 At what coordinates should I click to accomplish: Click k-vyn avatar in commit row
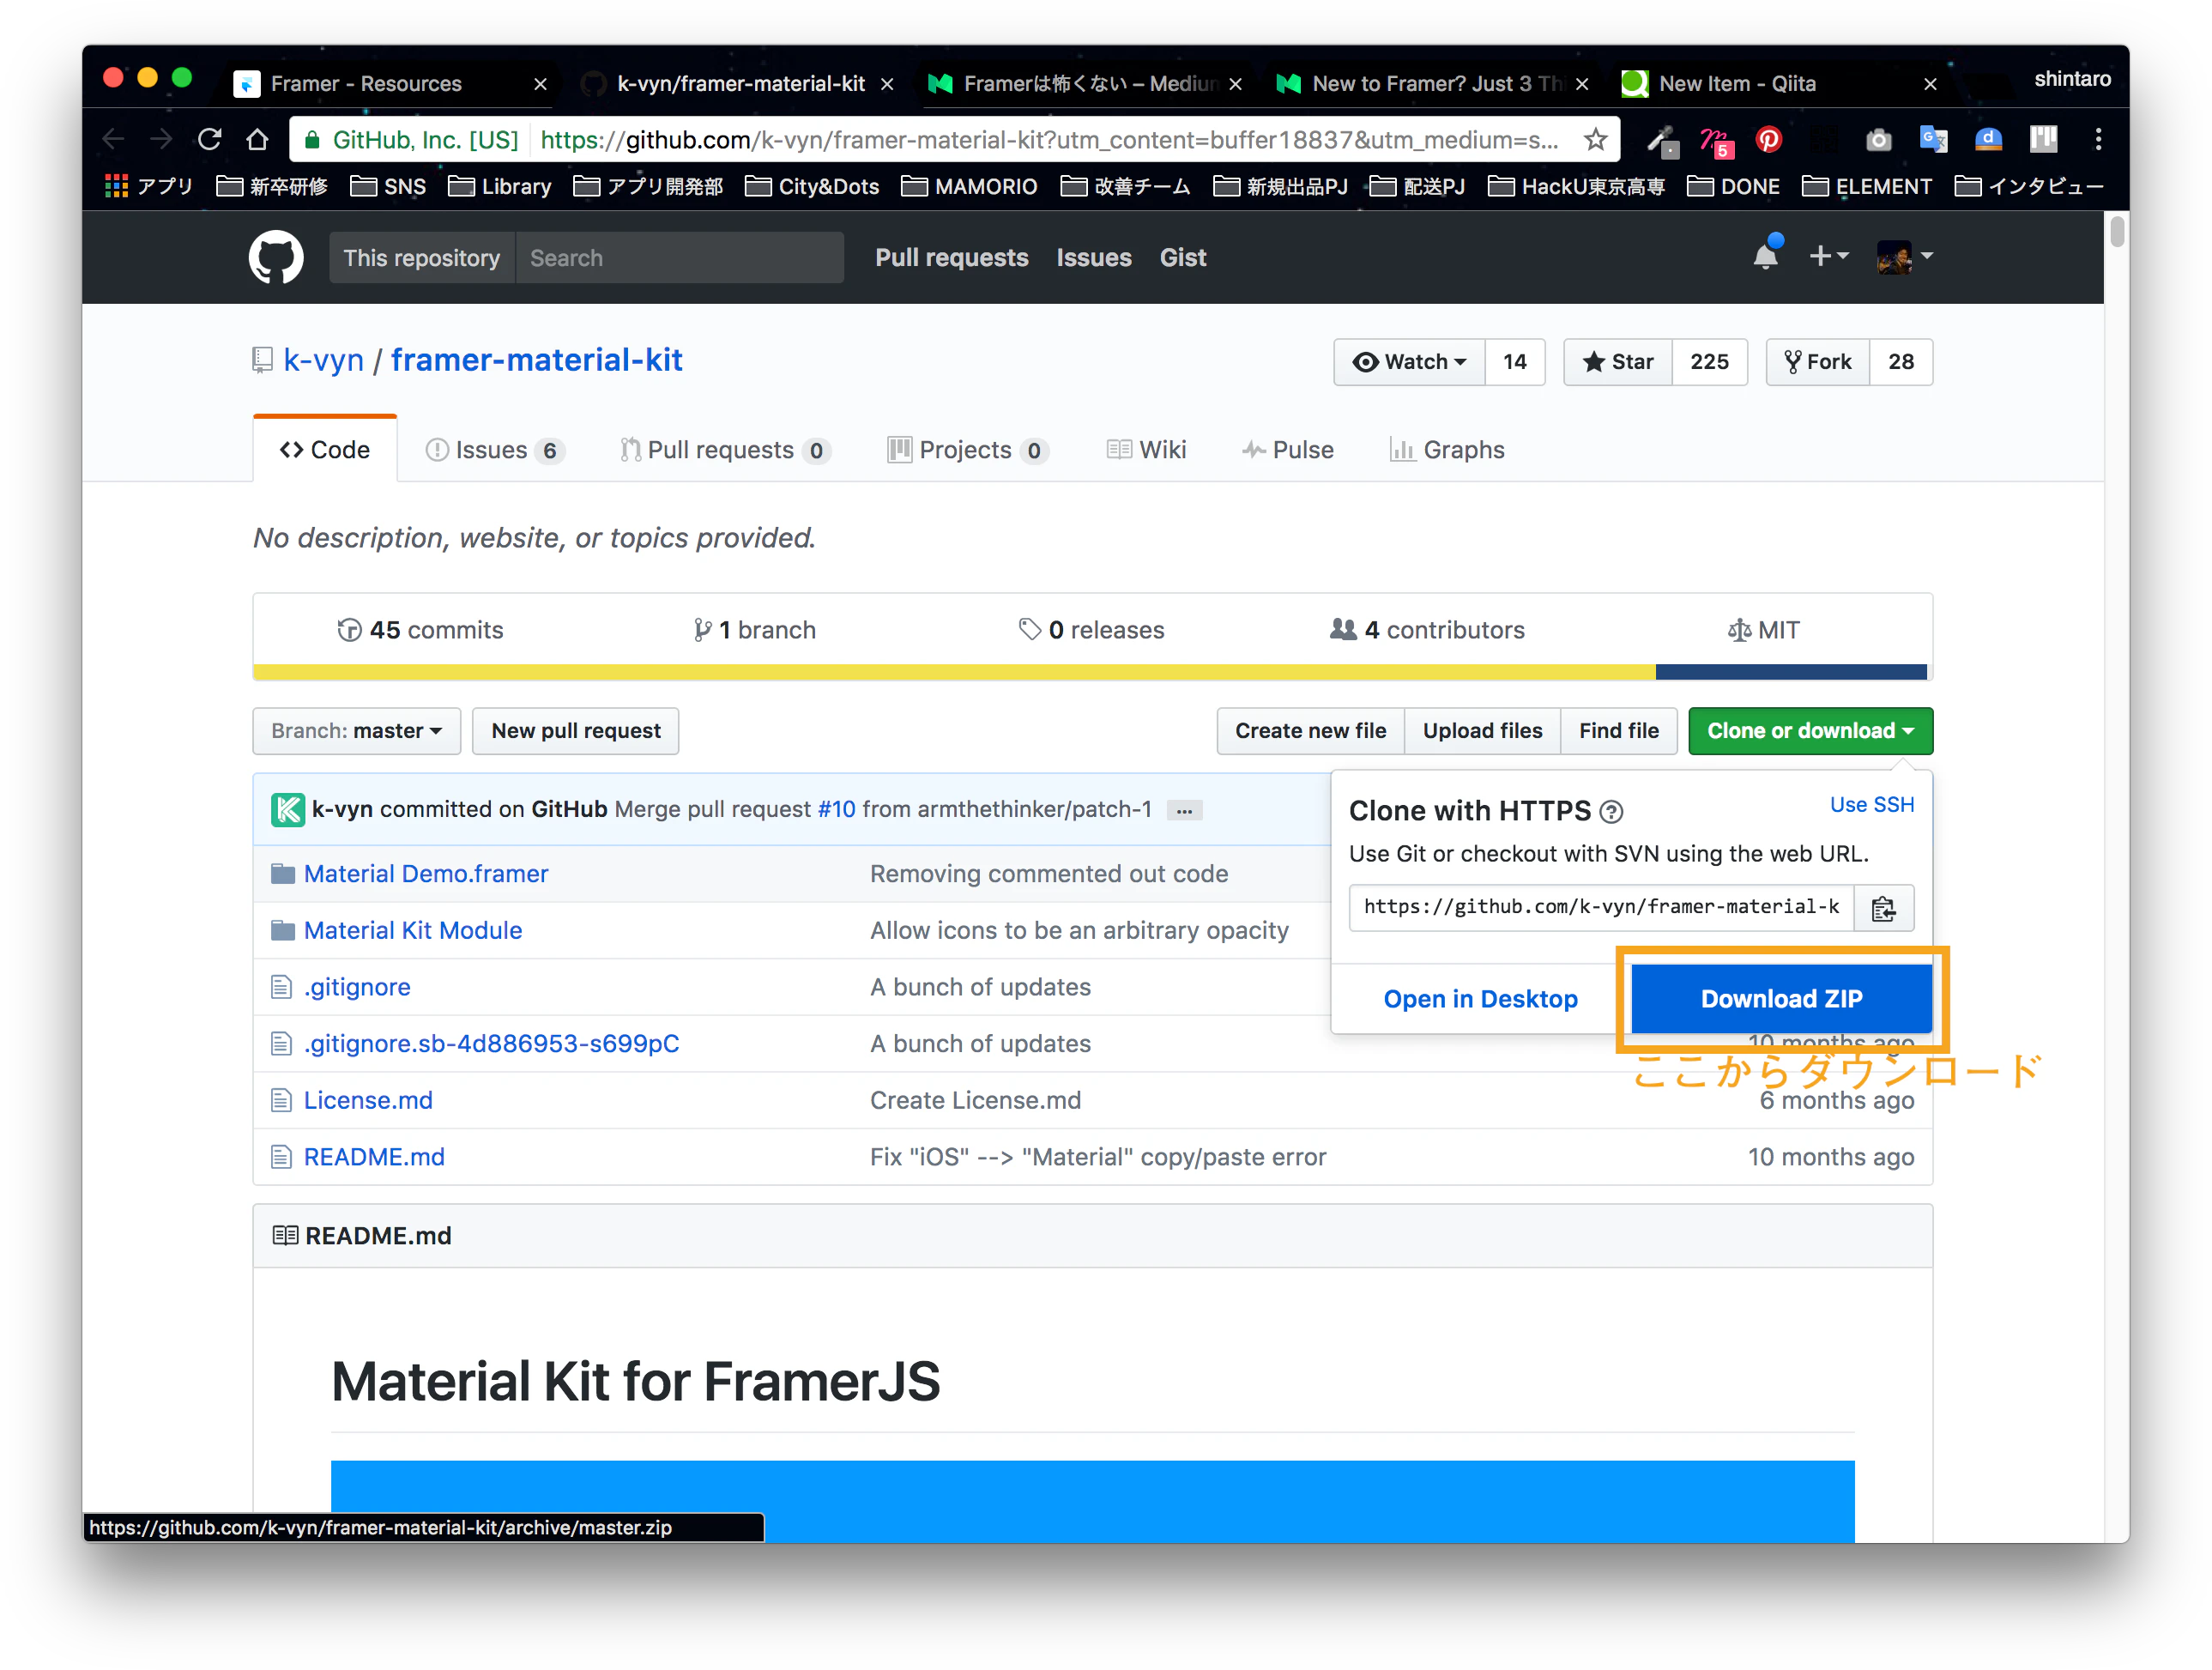pyautogui.click(x=287, y=809)
